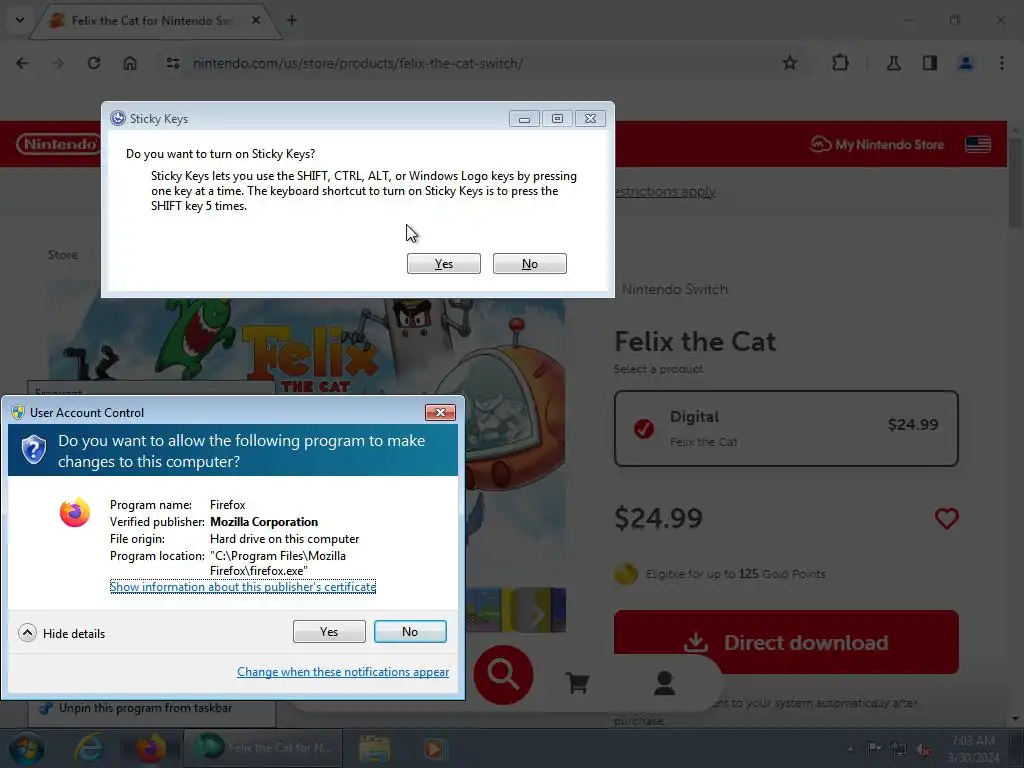Open Chrome Labs flask icon
This screenshot has width=1024, height=768.
(893, 63)
